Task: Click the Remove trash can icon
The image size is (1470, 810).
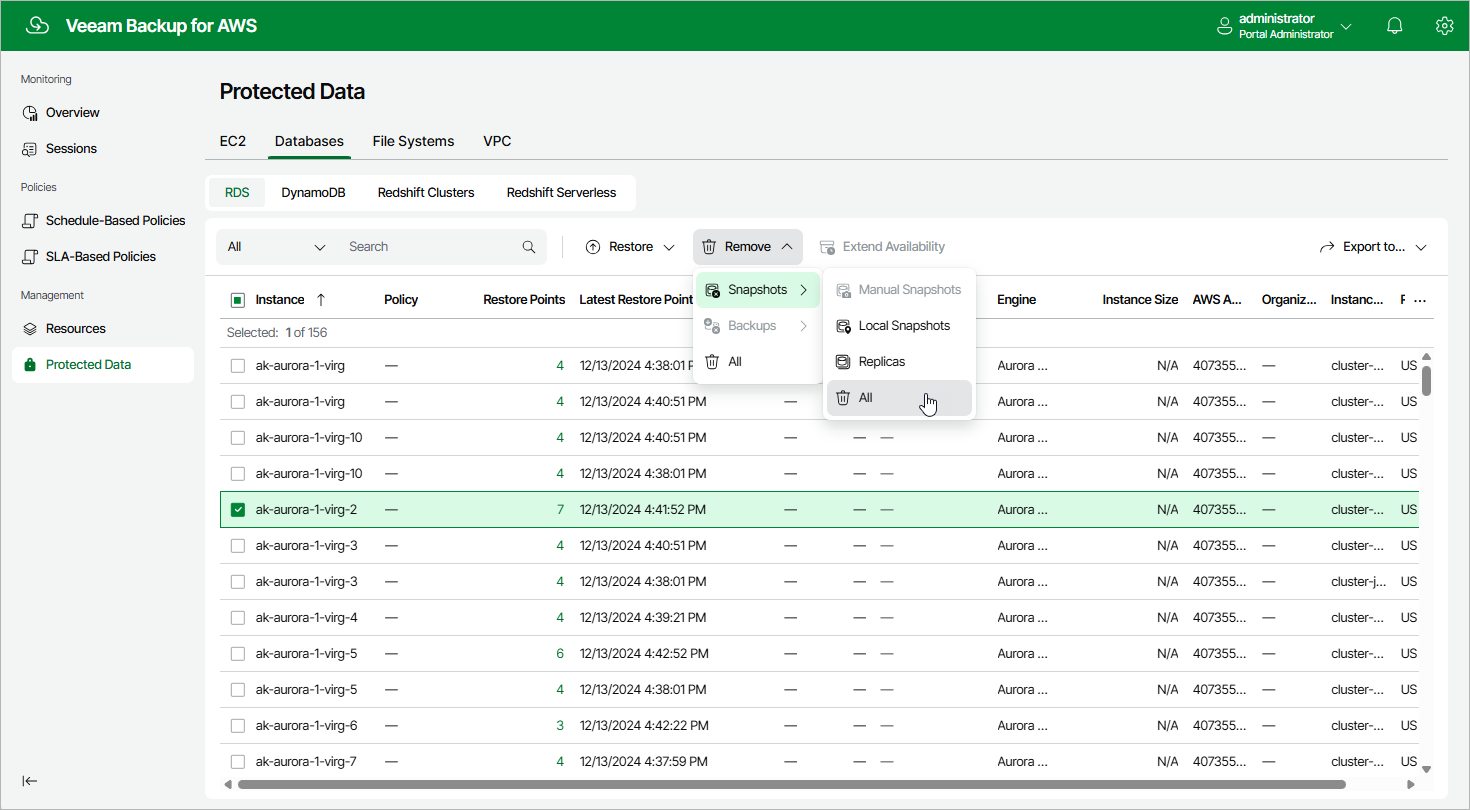Action: [709, 247]
